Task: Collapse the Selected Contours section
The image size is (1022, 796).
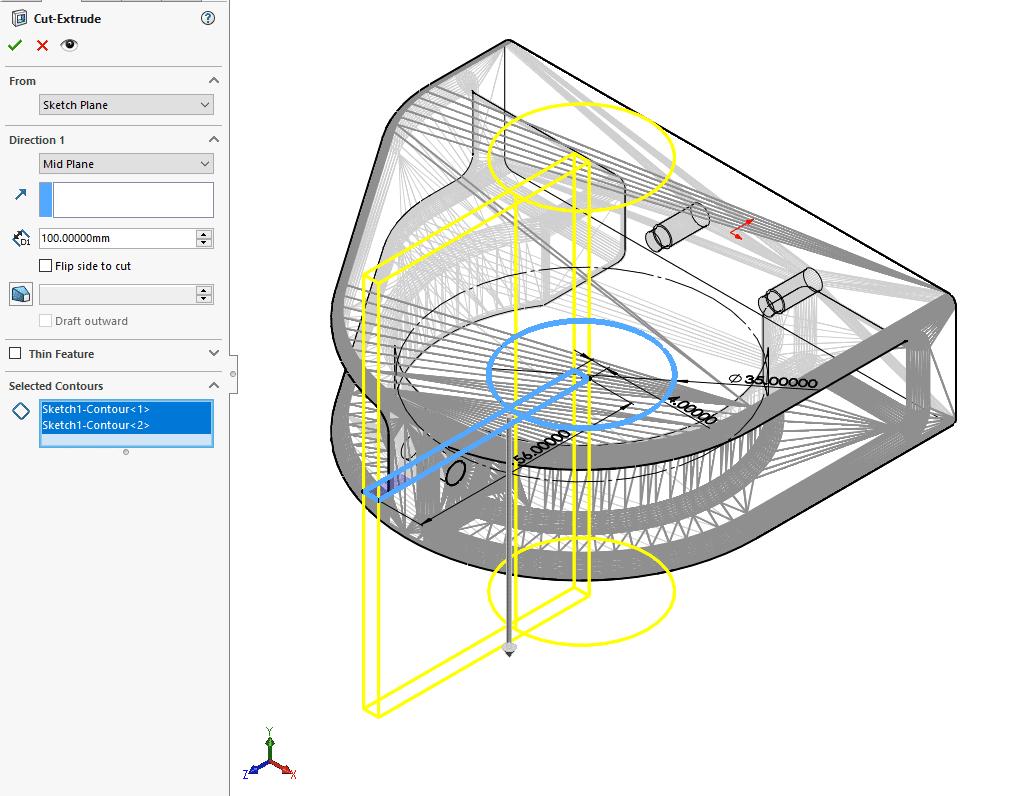Action: coord(212,386)
